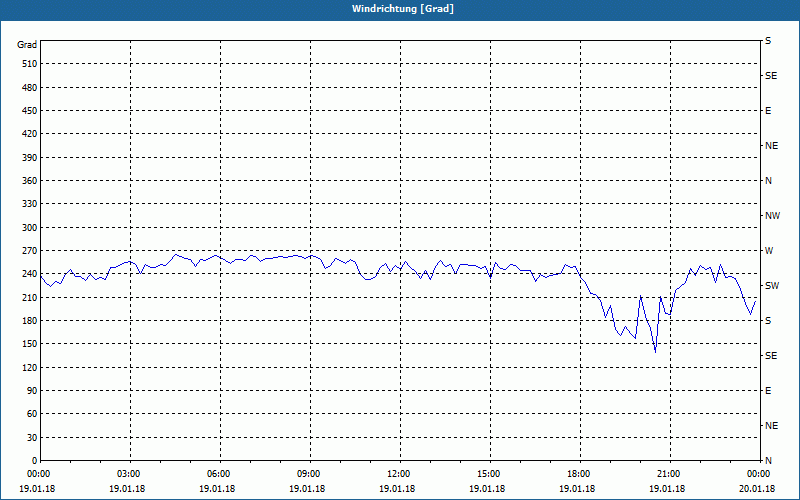Select the W compass label
This screenshot has height=500, width=800.
(x=769, y=251)
